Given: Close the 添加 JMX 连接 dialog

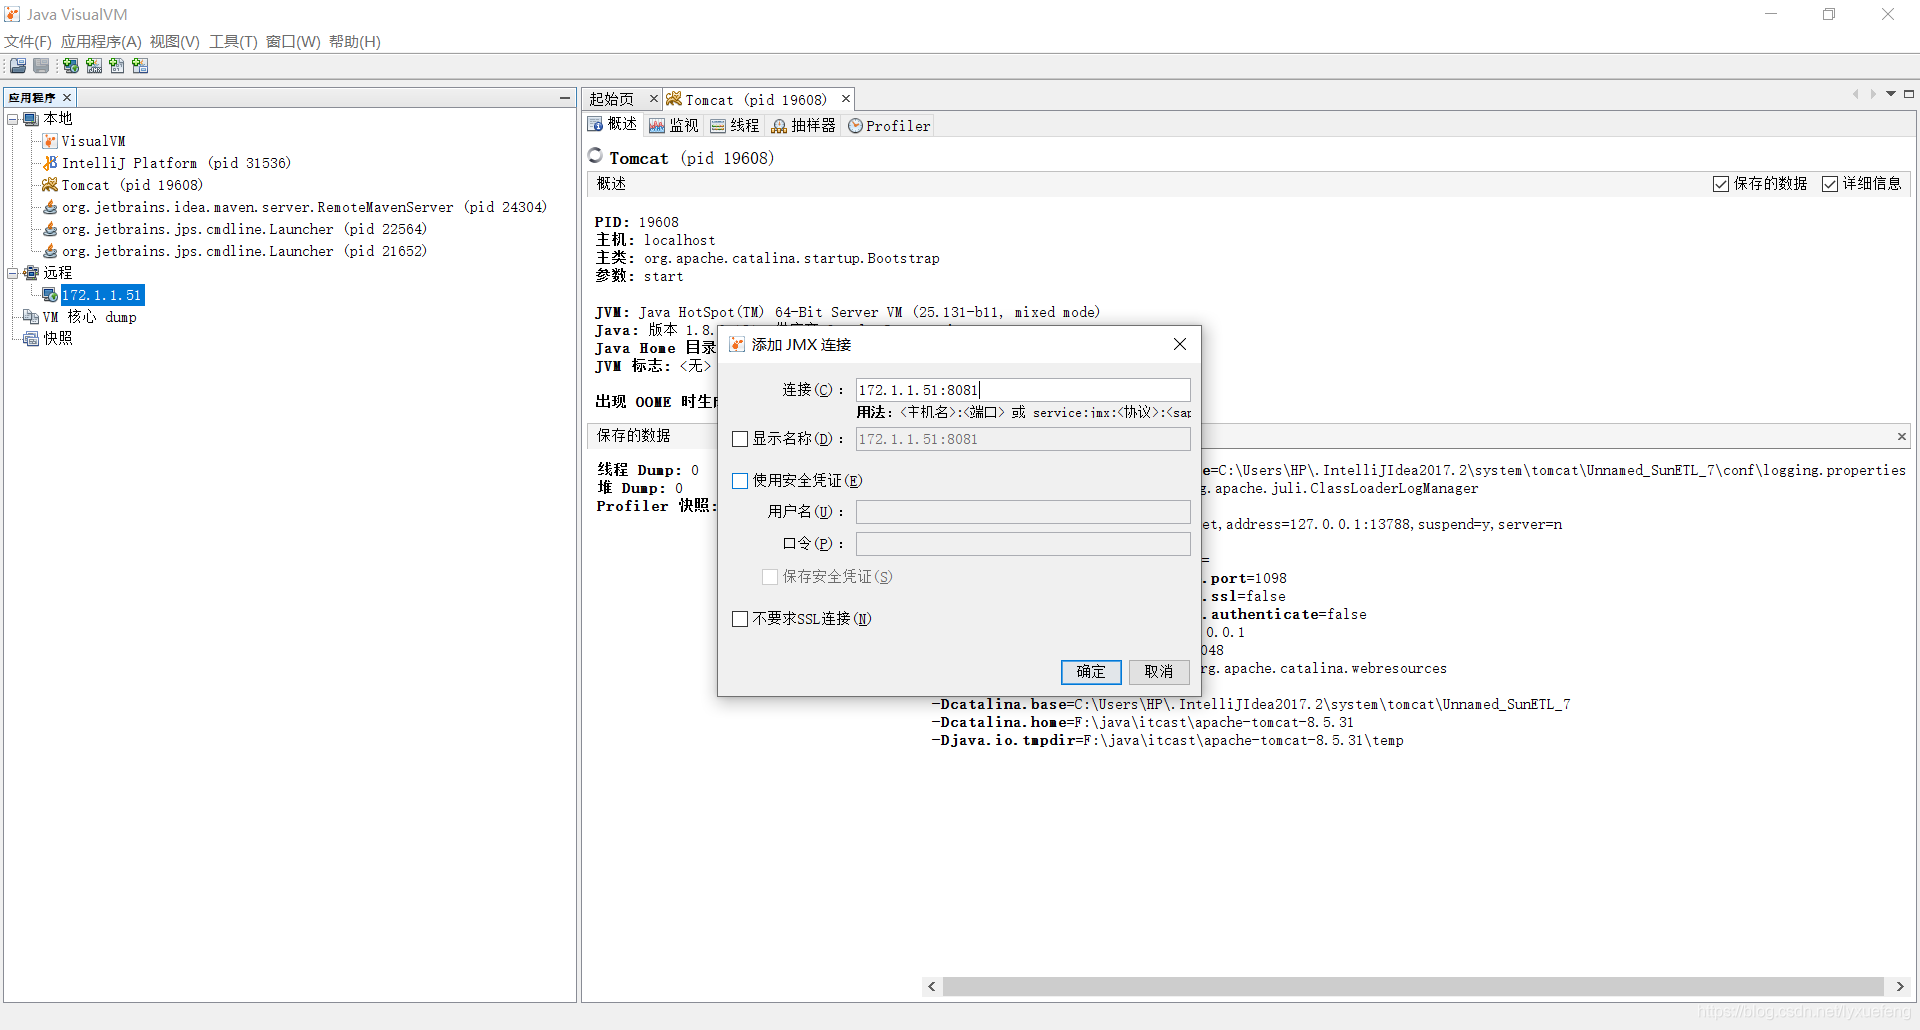Looking at the screenshot, I should click(1180, 344).
